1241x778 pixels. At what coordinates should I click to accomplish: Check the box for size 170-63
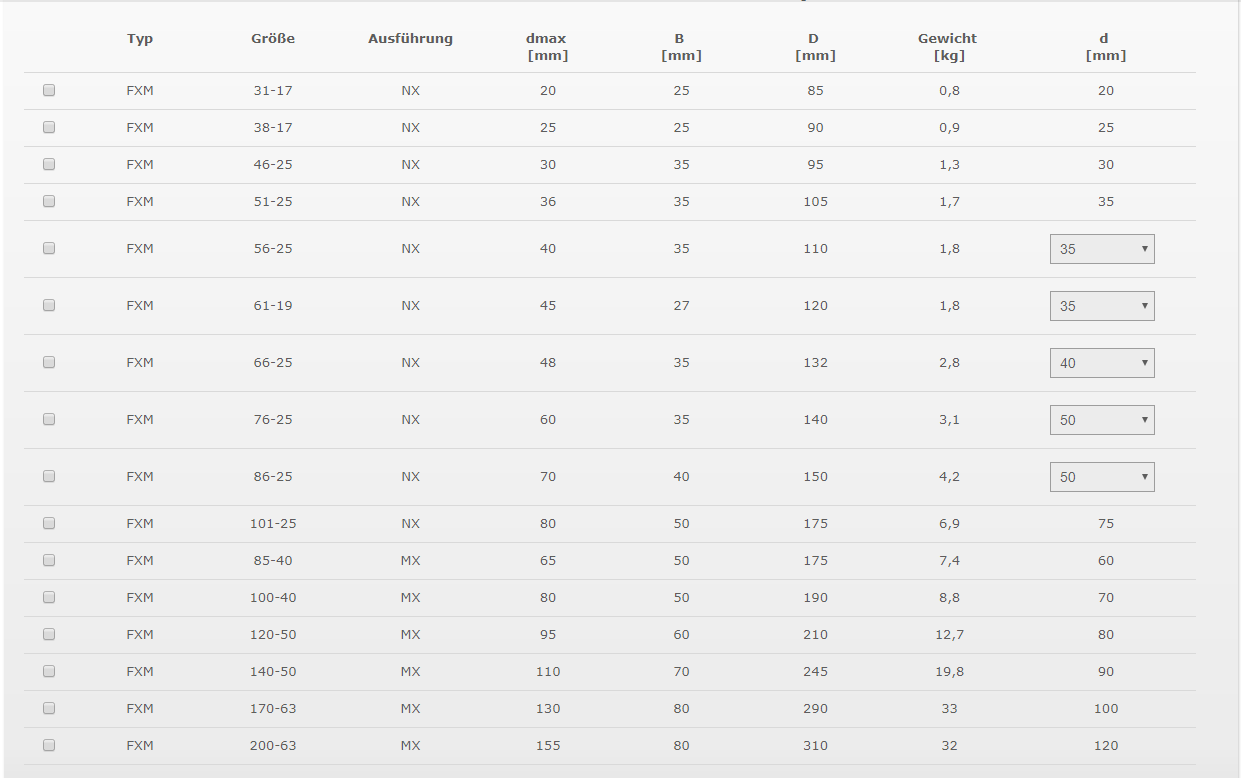pyautogui.click(x=49, y=708)
